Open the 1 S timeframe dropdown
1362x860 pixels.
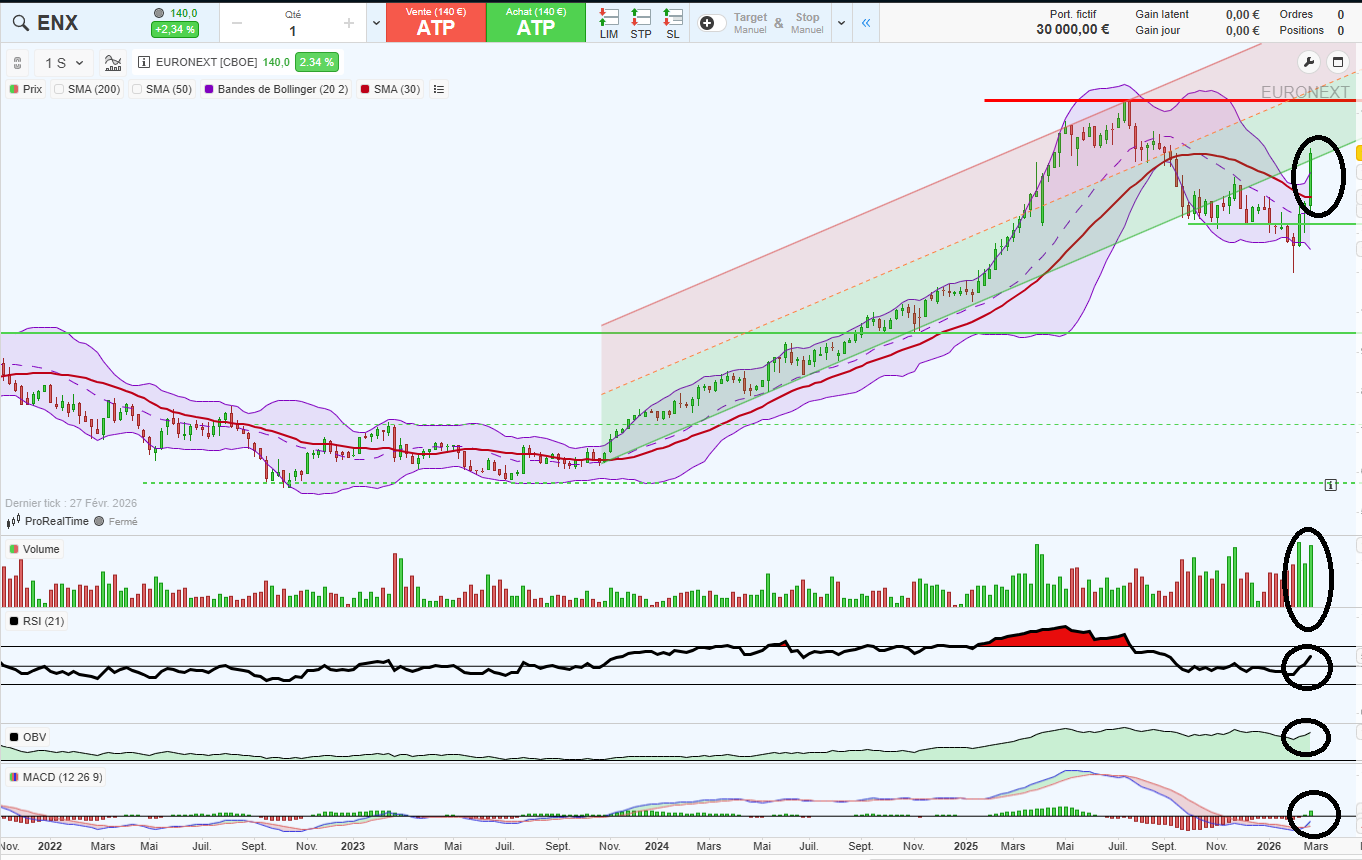tap(65, 62)
